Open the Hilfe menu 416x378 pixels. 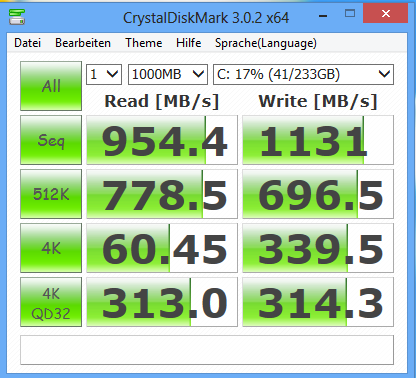point(189,43)
